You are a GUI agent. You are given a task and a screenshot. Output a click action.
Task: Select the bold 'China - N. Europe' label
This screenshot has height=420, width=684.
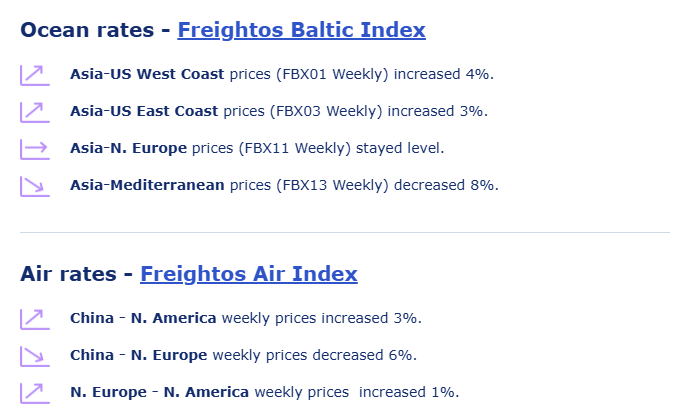(138, 355)
